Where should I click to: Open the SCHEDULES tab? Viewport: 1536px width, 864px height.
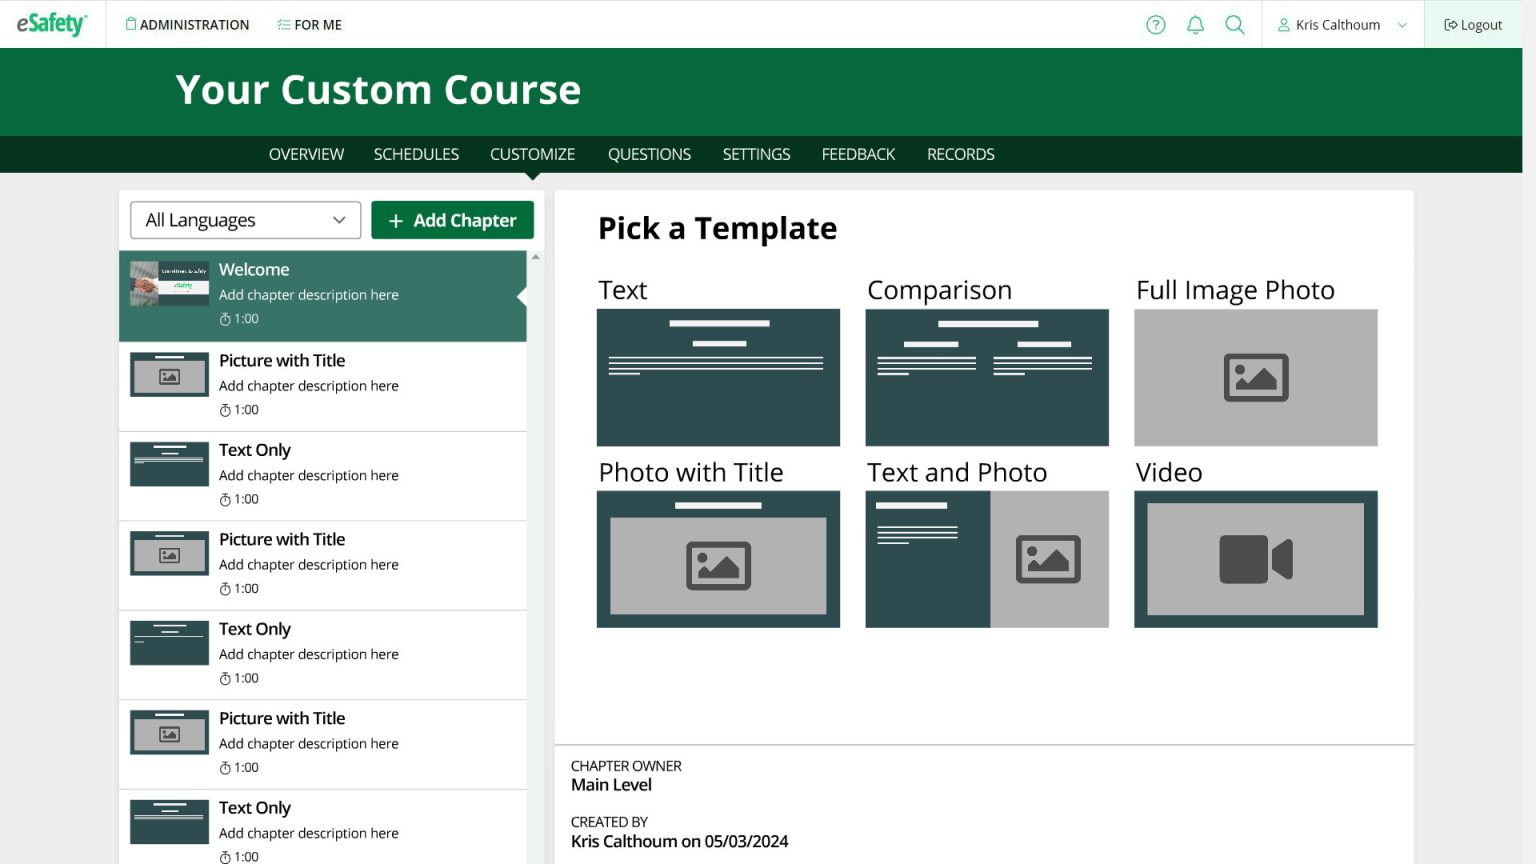416,154
